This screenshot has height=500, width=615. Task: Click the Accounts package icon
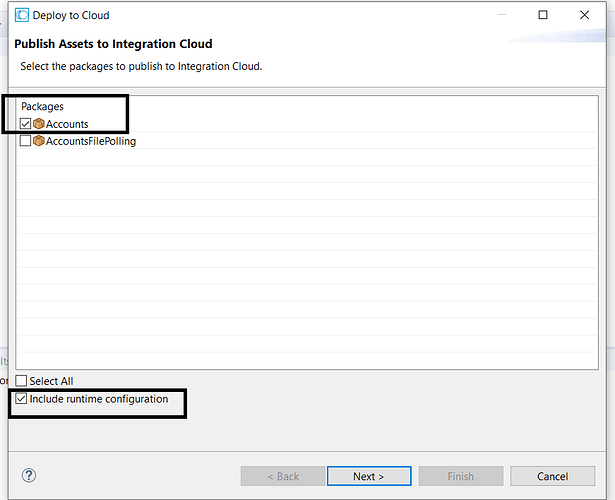coord(38,124)
